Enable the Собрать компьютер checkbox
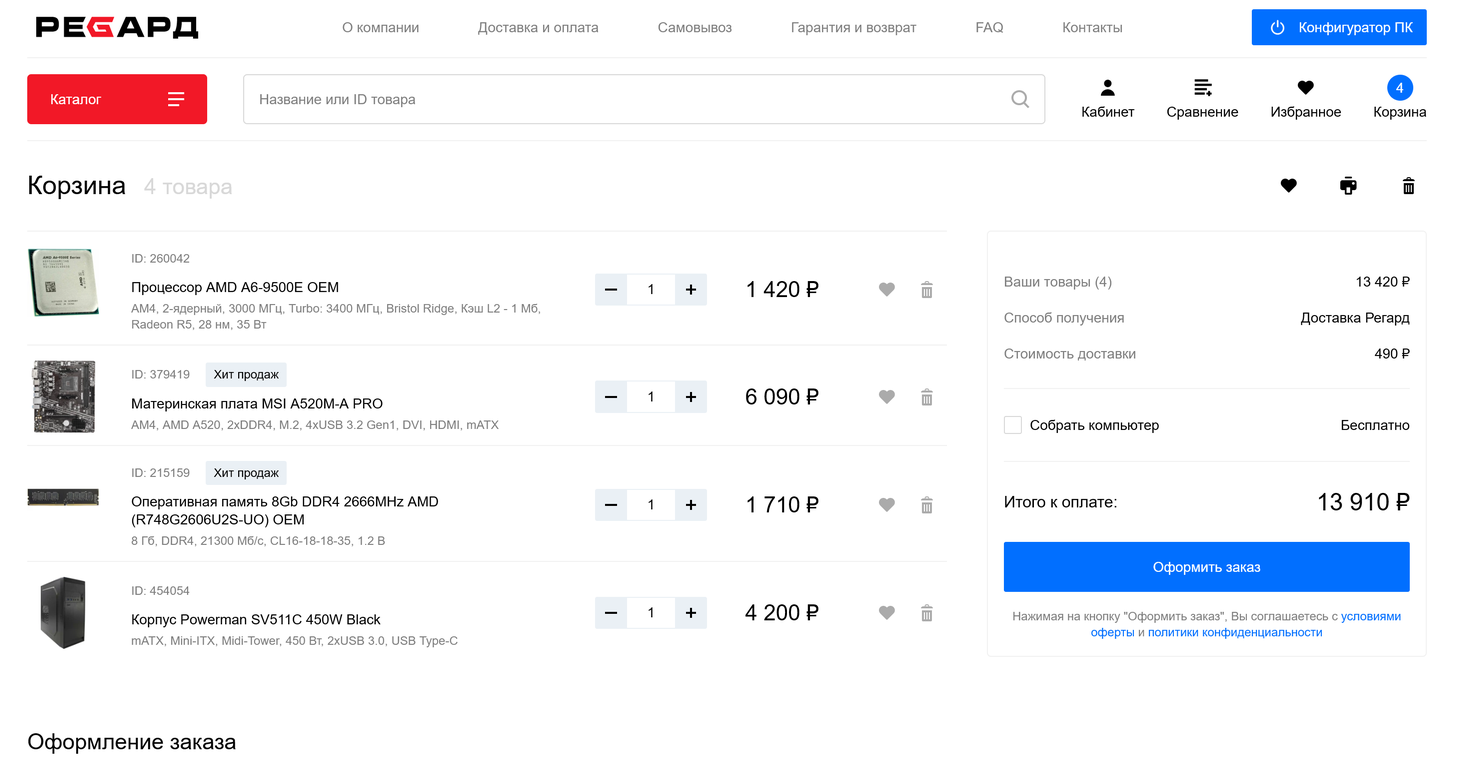 1013,425
